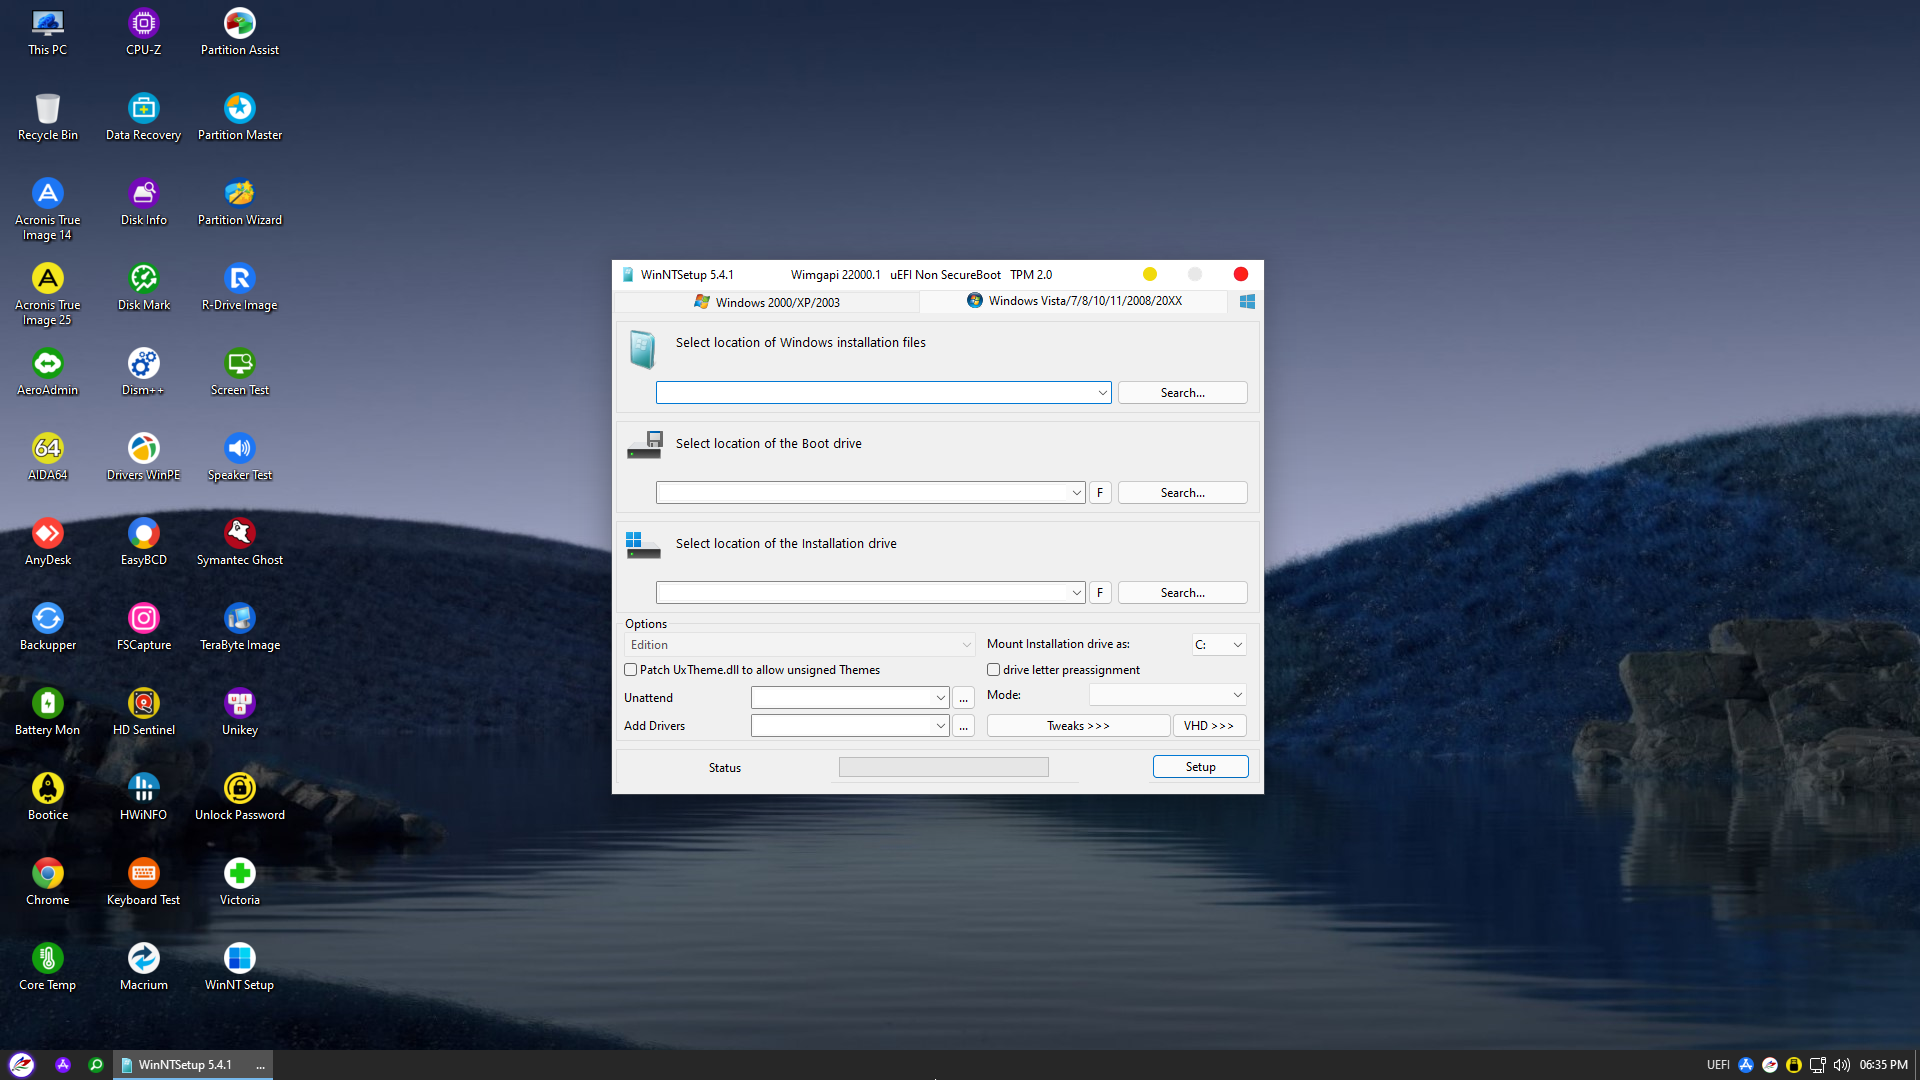1920x1080 pixels.
Task: Toggle drive letter preassignment checkbox
Action: click(x=994, y=670)
